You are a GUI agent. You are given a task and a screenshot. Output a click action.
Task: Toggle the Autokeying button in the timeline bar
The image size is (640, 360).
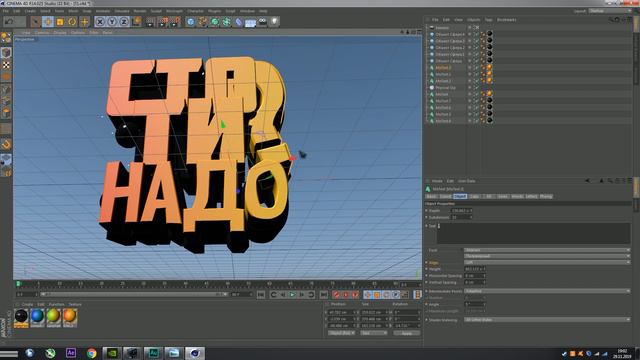[x=345, y=294]
